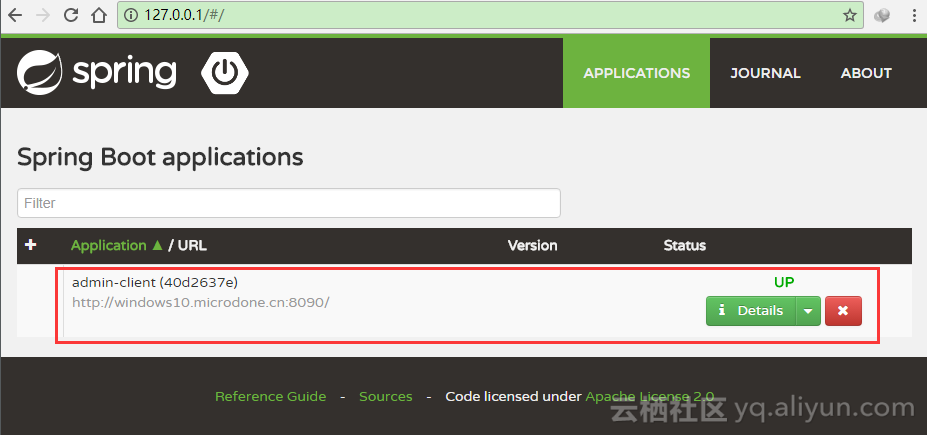Click the Spring leaf logo

pyautogui.click(x=40, y=73)
